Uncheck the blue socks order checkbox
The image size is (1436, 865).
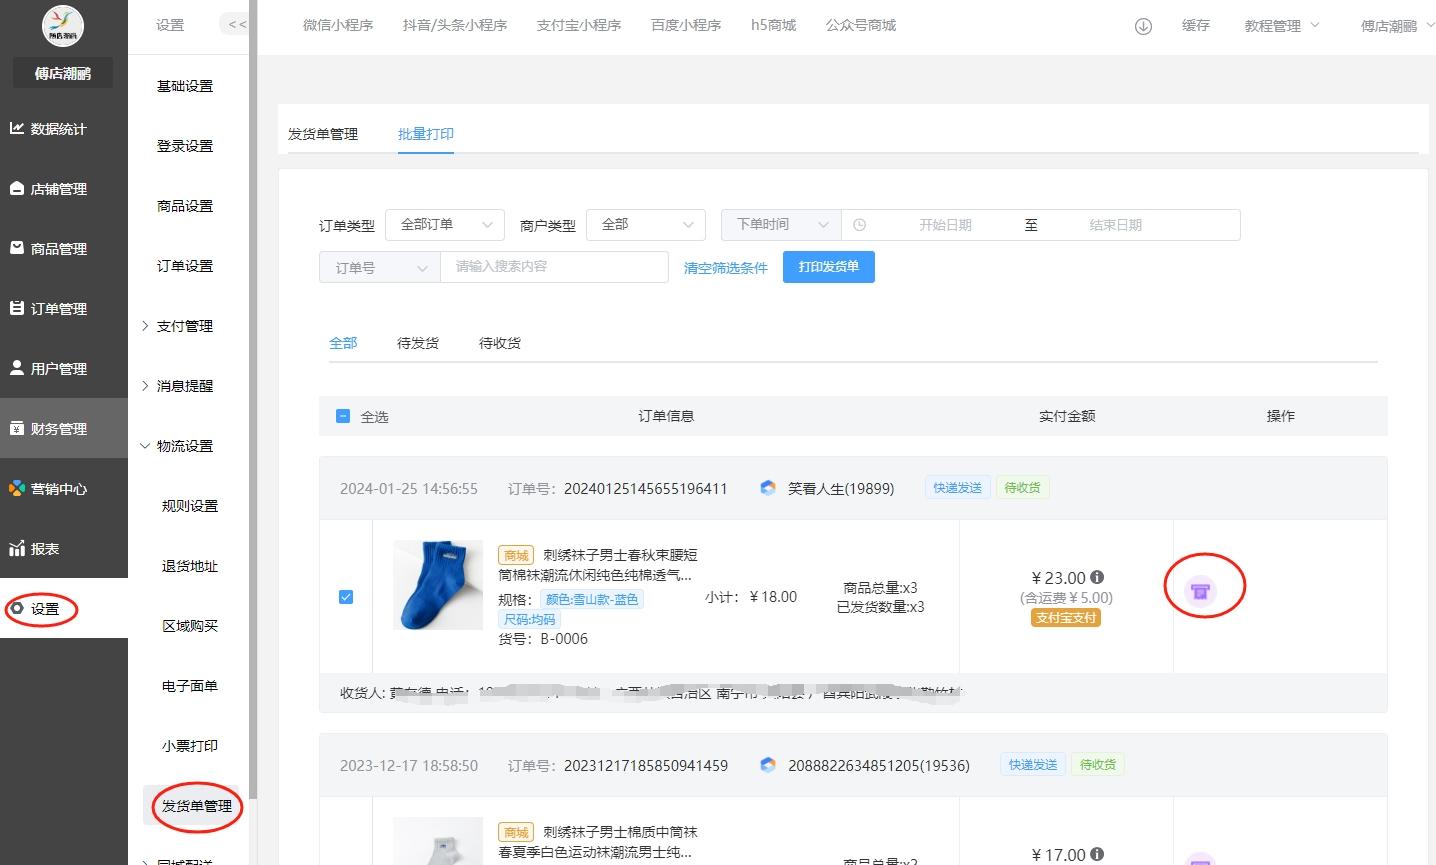pyautogui.click(x=345, y=596)
